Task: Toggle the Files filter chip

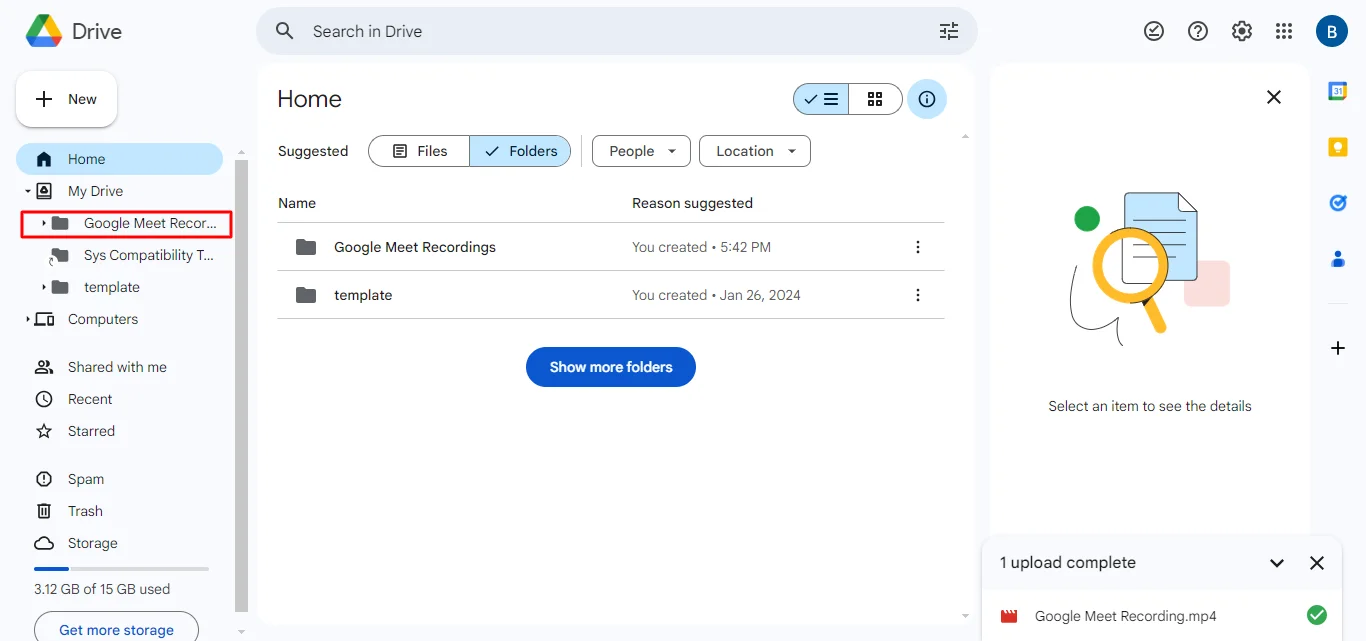Action: (x=418, y=150)
